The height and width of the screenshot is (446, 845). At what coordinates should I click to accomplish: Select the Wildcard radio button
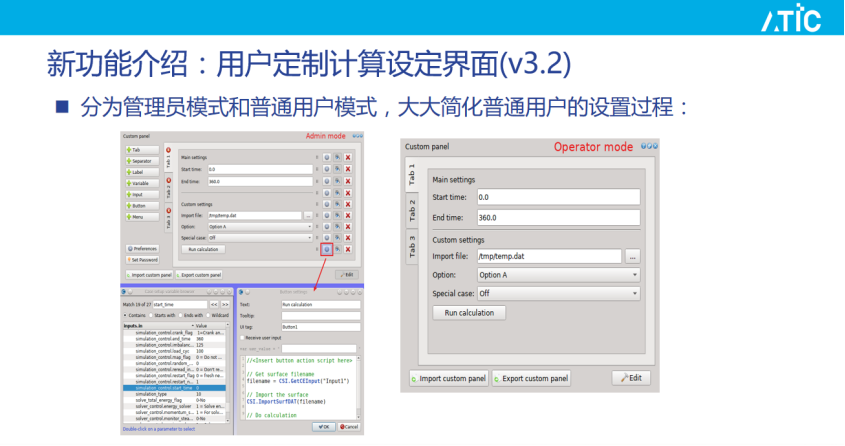209,315
